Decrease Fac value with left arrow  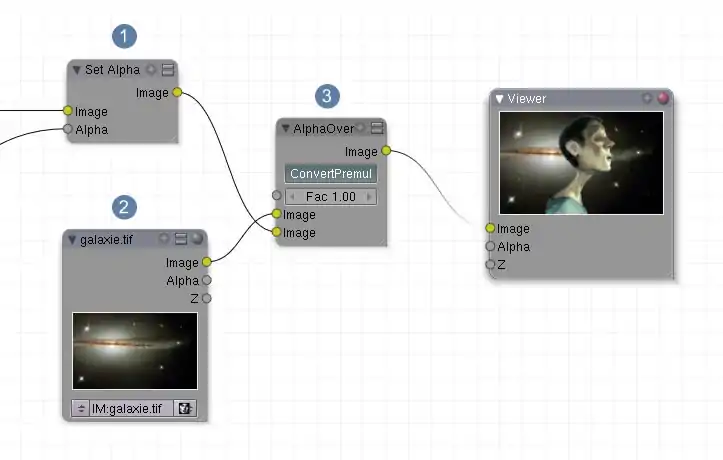click(x=292, y=197)
